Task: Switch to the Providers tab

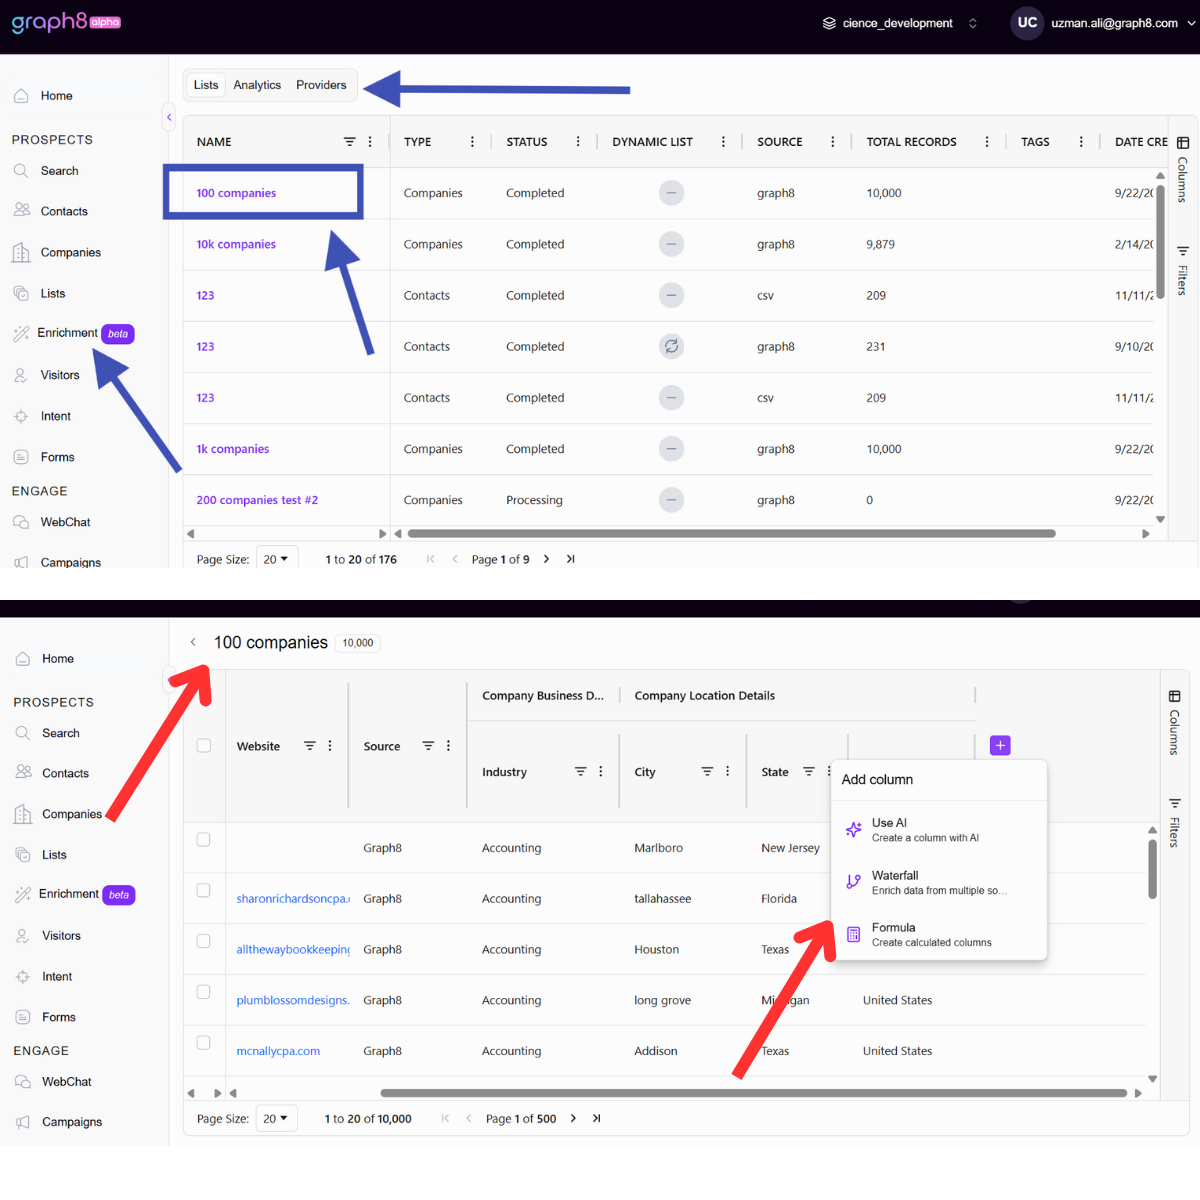Action: [321, 85]
